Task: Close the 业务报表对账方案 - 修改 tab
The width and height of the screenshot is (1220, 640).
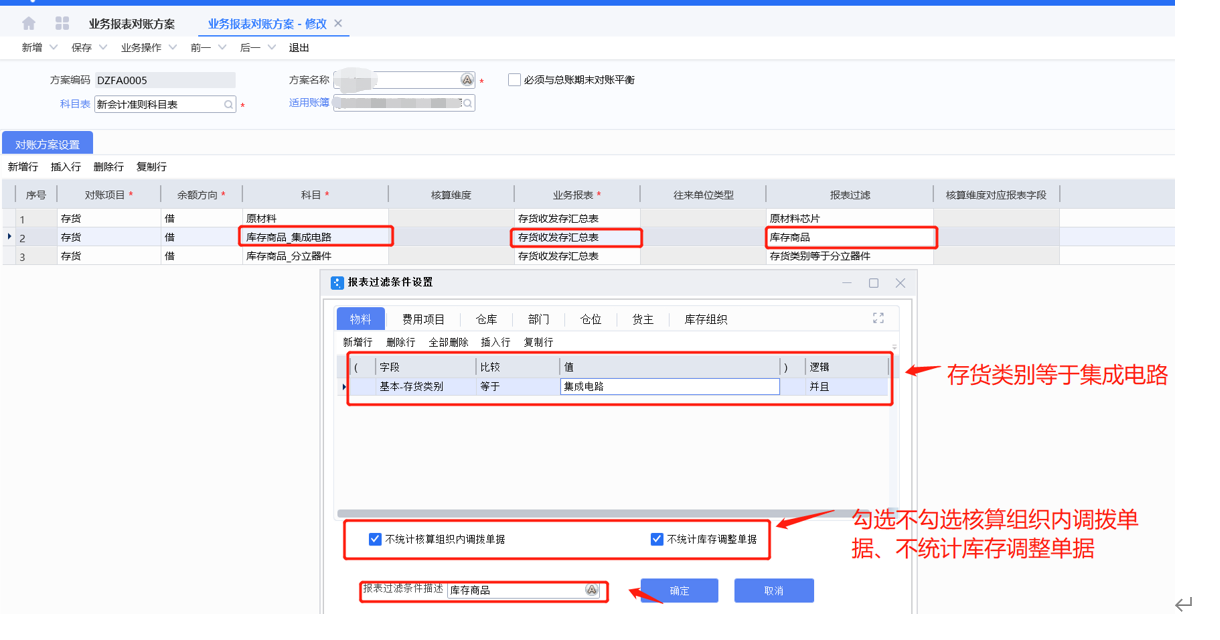Action: [x=338, y=23]
